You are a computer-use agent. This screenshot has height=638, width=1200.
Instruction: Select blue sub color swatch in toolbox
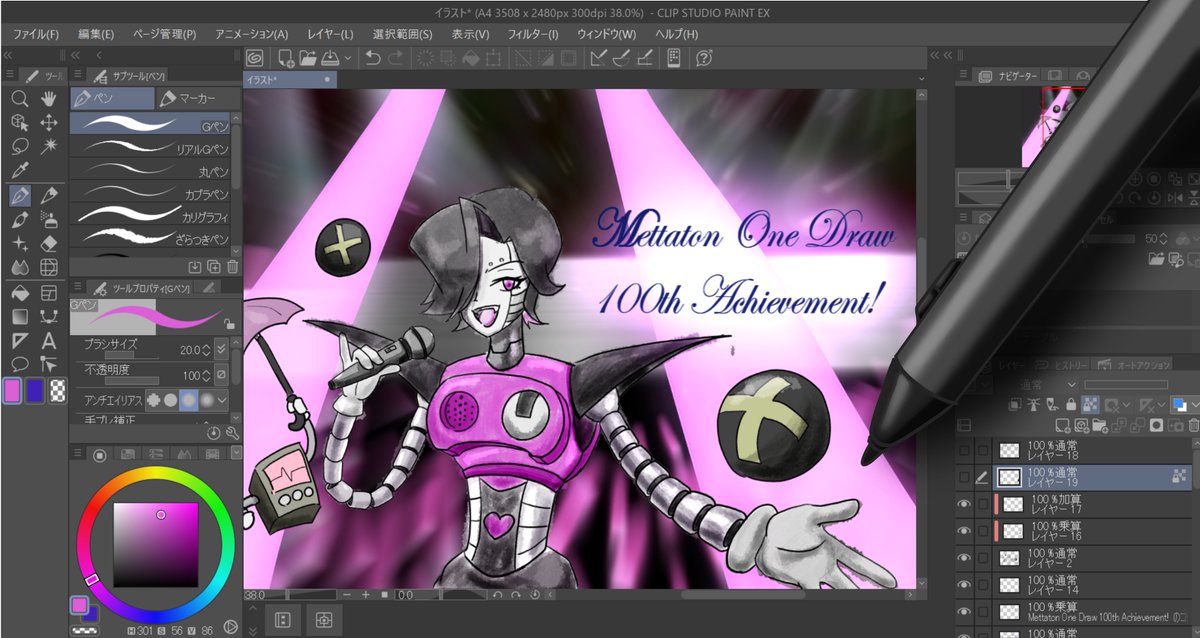pyautogui.click(x=35, y=390)
